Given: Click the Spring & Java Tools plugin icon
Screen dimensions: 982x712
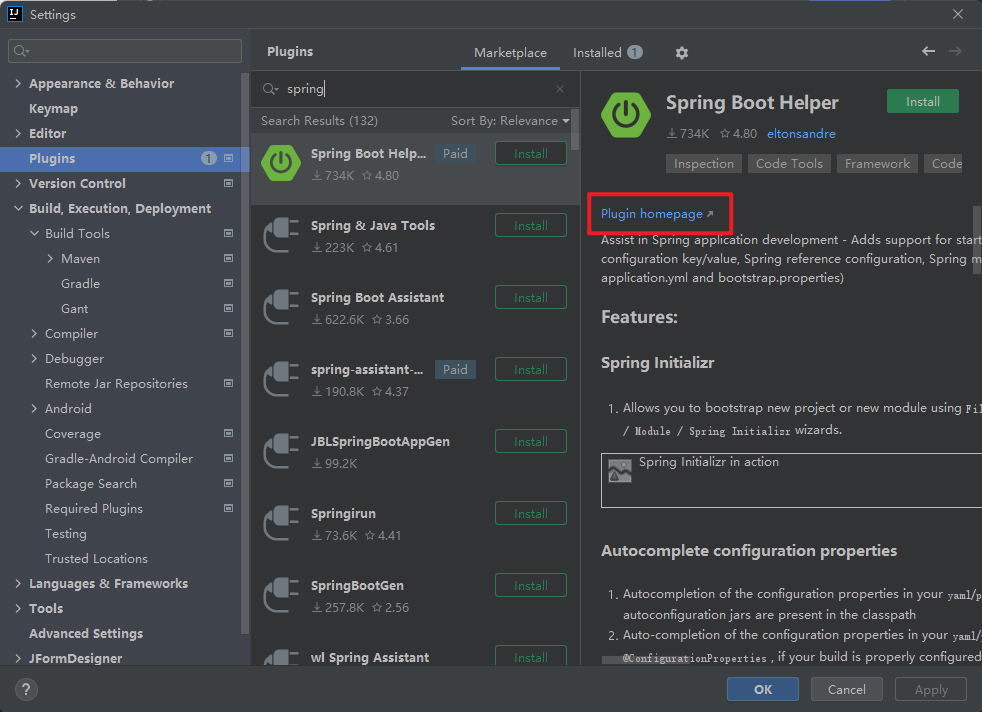Looking at the screenshot, I should 281,235.
